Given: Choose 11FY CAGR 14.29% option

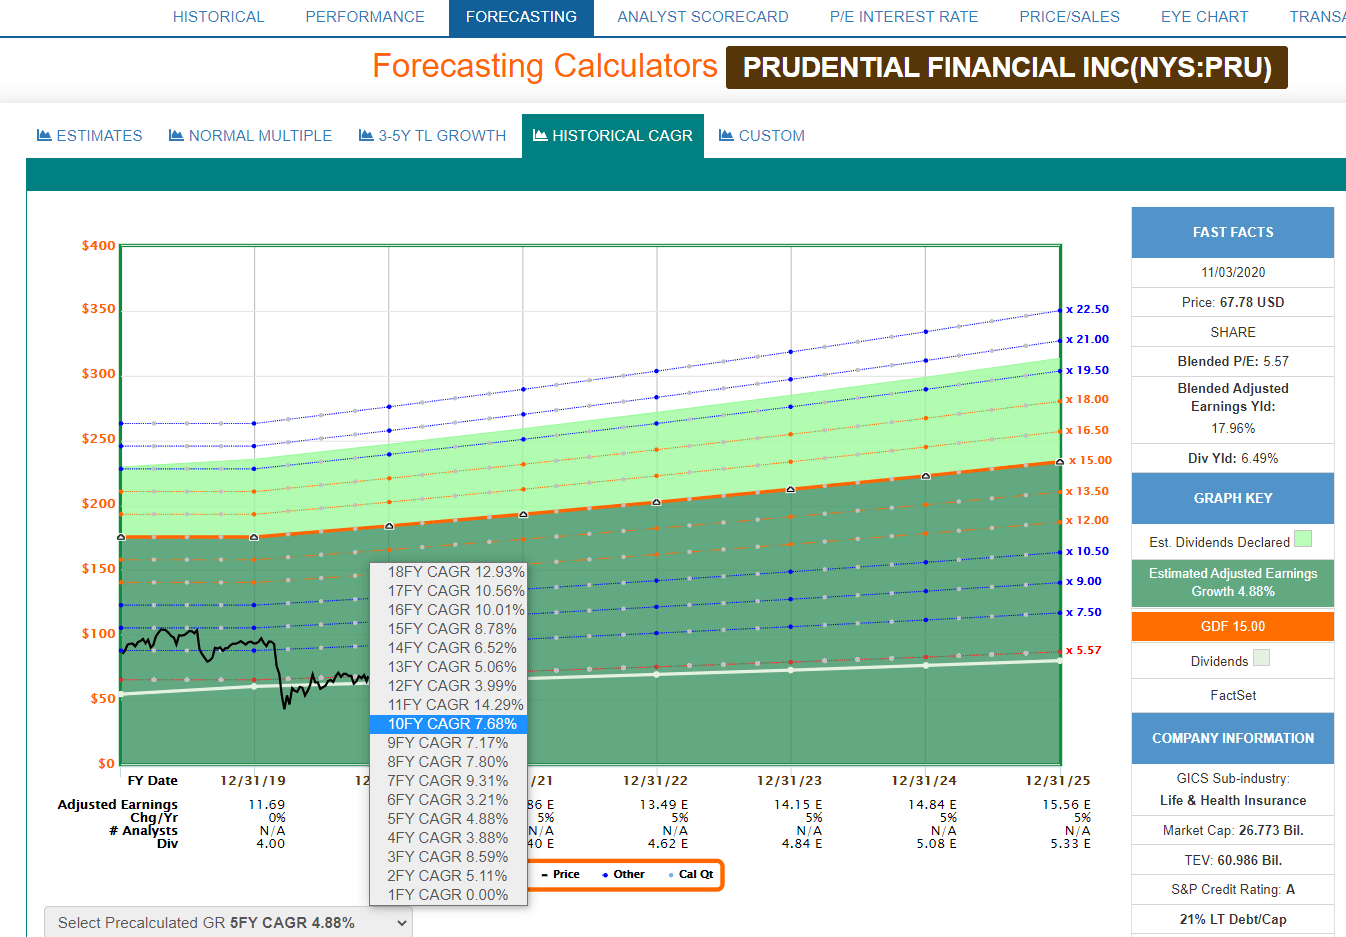Looking at the screenshot, I should tap(449, 705).
